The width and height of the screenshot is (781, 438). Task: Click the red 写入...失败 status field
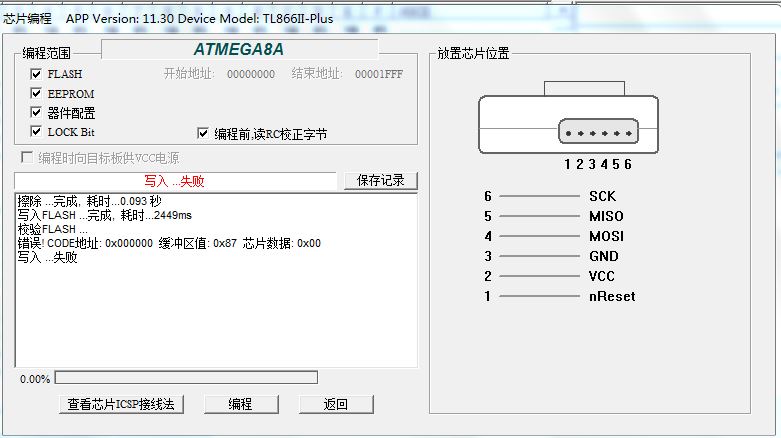click(175, 181)
